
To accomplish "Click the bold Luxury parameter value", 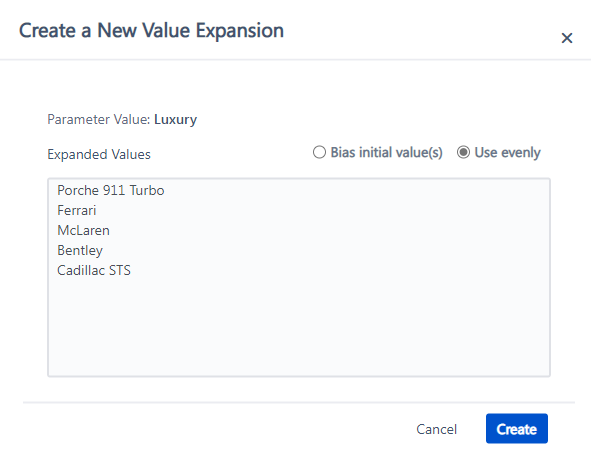I will 175,119.
